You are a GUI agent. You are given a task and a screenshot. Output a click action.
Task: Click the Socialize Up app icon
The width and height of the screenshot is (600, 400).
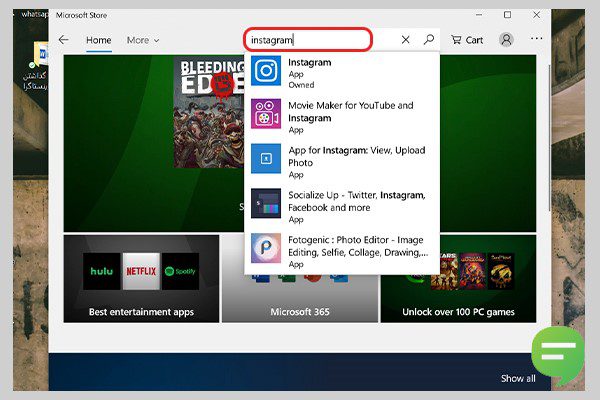pos(266,203)
